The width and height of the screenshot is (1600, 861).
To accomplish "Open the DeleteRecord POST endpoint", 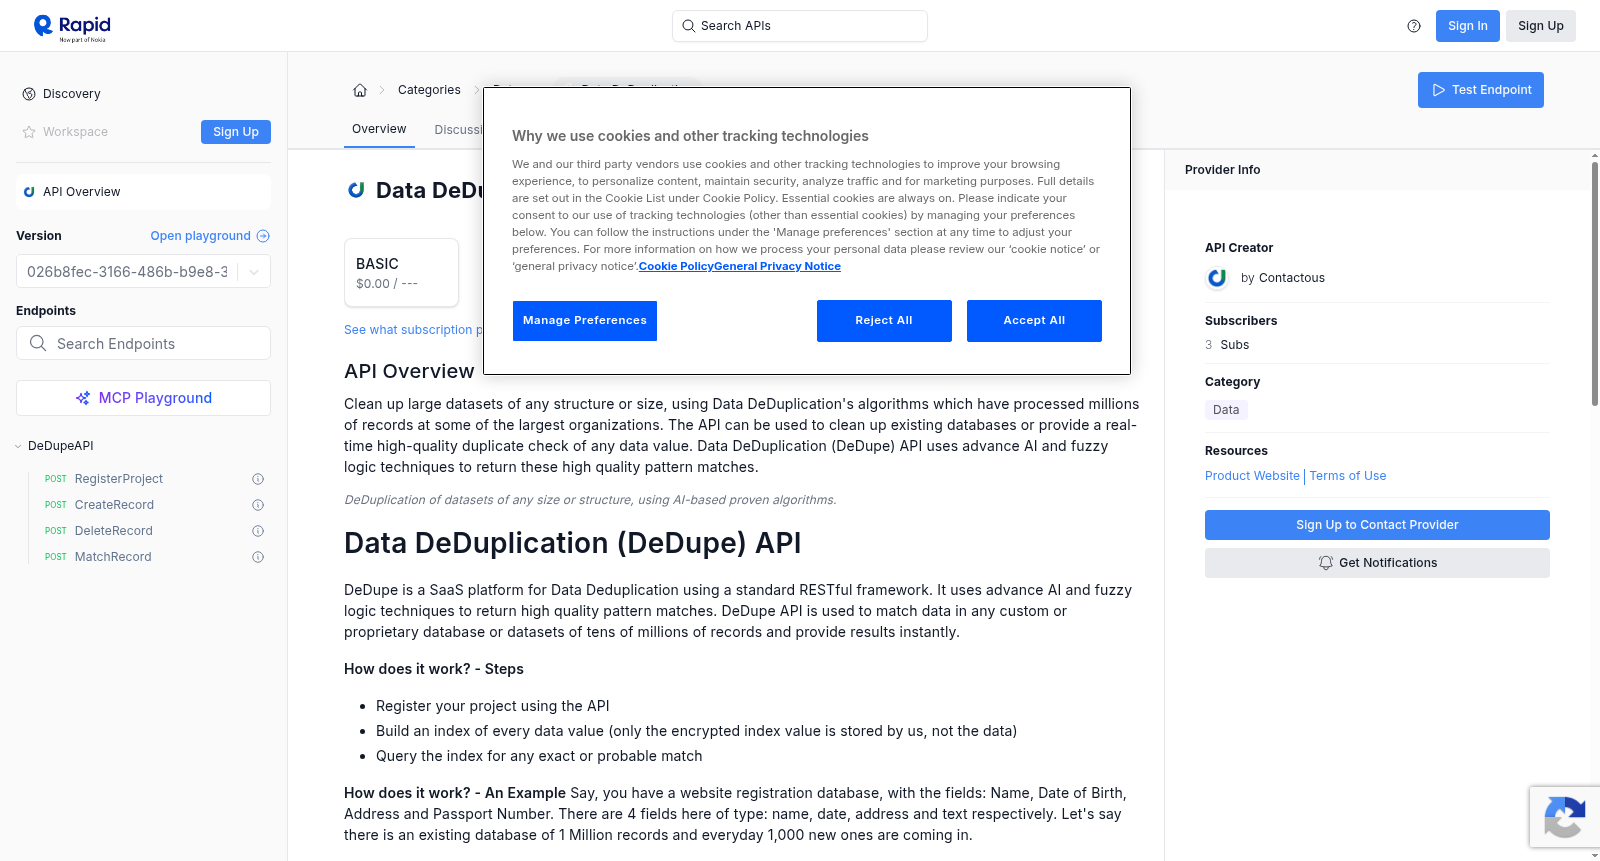I will click(x=114, y=531).
